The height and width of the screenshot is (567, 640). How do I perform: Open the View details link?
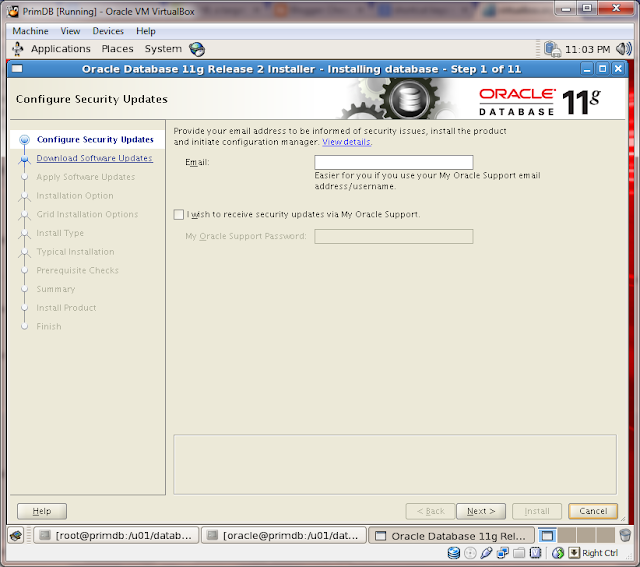pyautogui.click(x=347, y=142)
